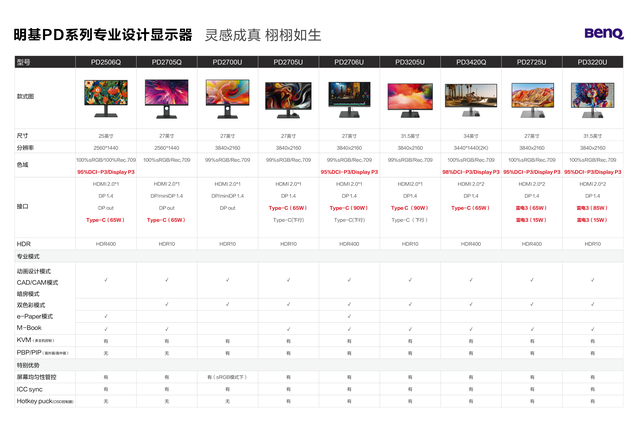
Task: Click the 款式图 row label
Action: coord(25,96)
